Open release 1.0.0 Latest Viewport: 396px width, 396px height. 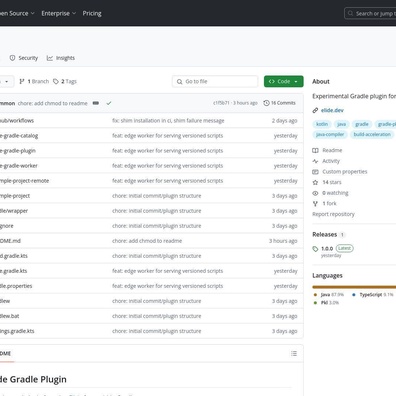[x=333, y=248]
